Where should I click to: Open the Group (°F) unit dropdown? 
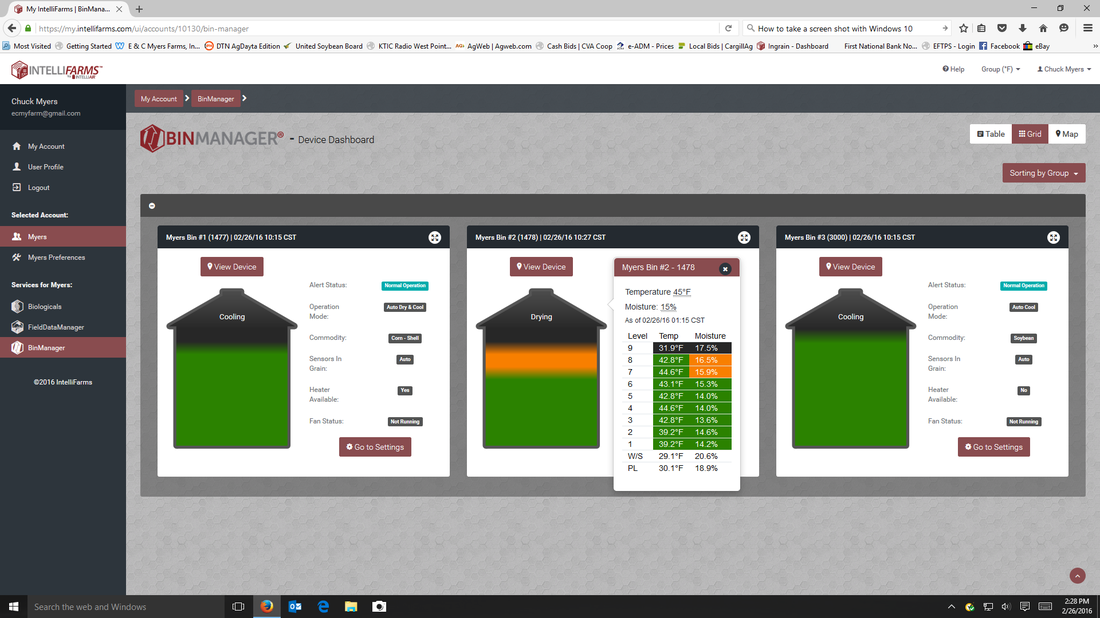point(1000,69)
